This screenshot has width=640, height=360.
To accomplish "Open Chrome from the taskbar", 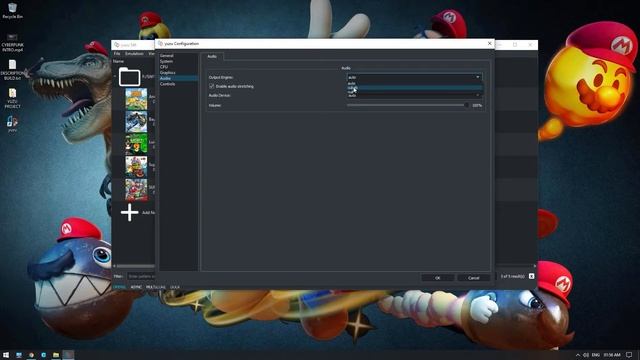I will [31, 355].
